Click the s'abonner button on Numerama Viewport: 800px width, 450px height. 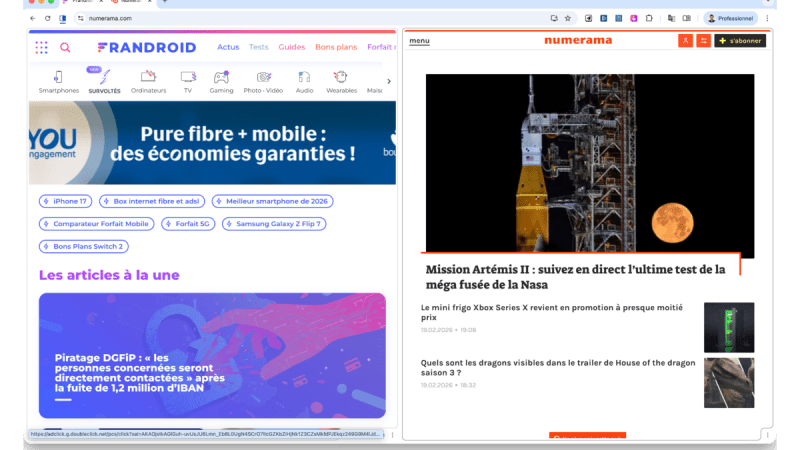[x=740, y=41]
